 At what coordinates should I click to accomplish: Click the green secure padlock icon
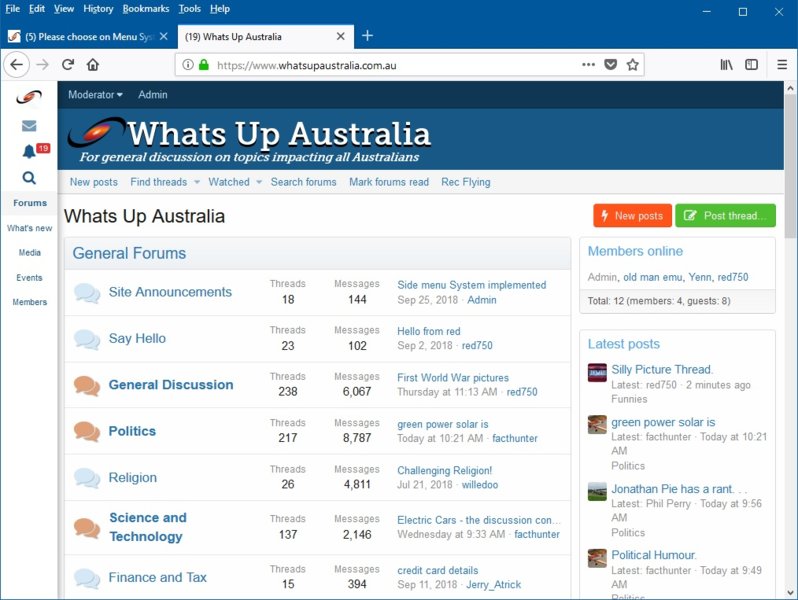pos(204,65)
